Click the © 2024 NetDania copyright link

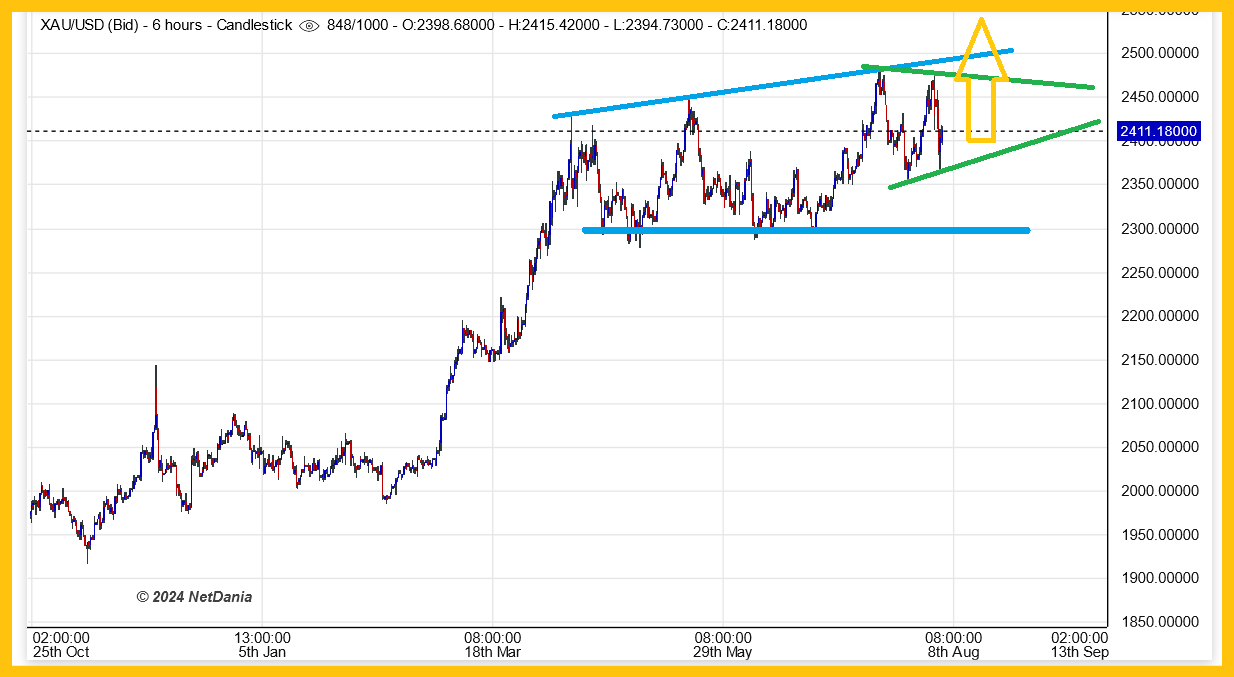point(194,597)
